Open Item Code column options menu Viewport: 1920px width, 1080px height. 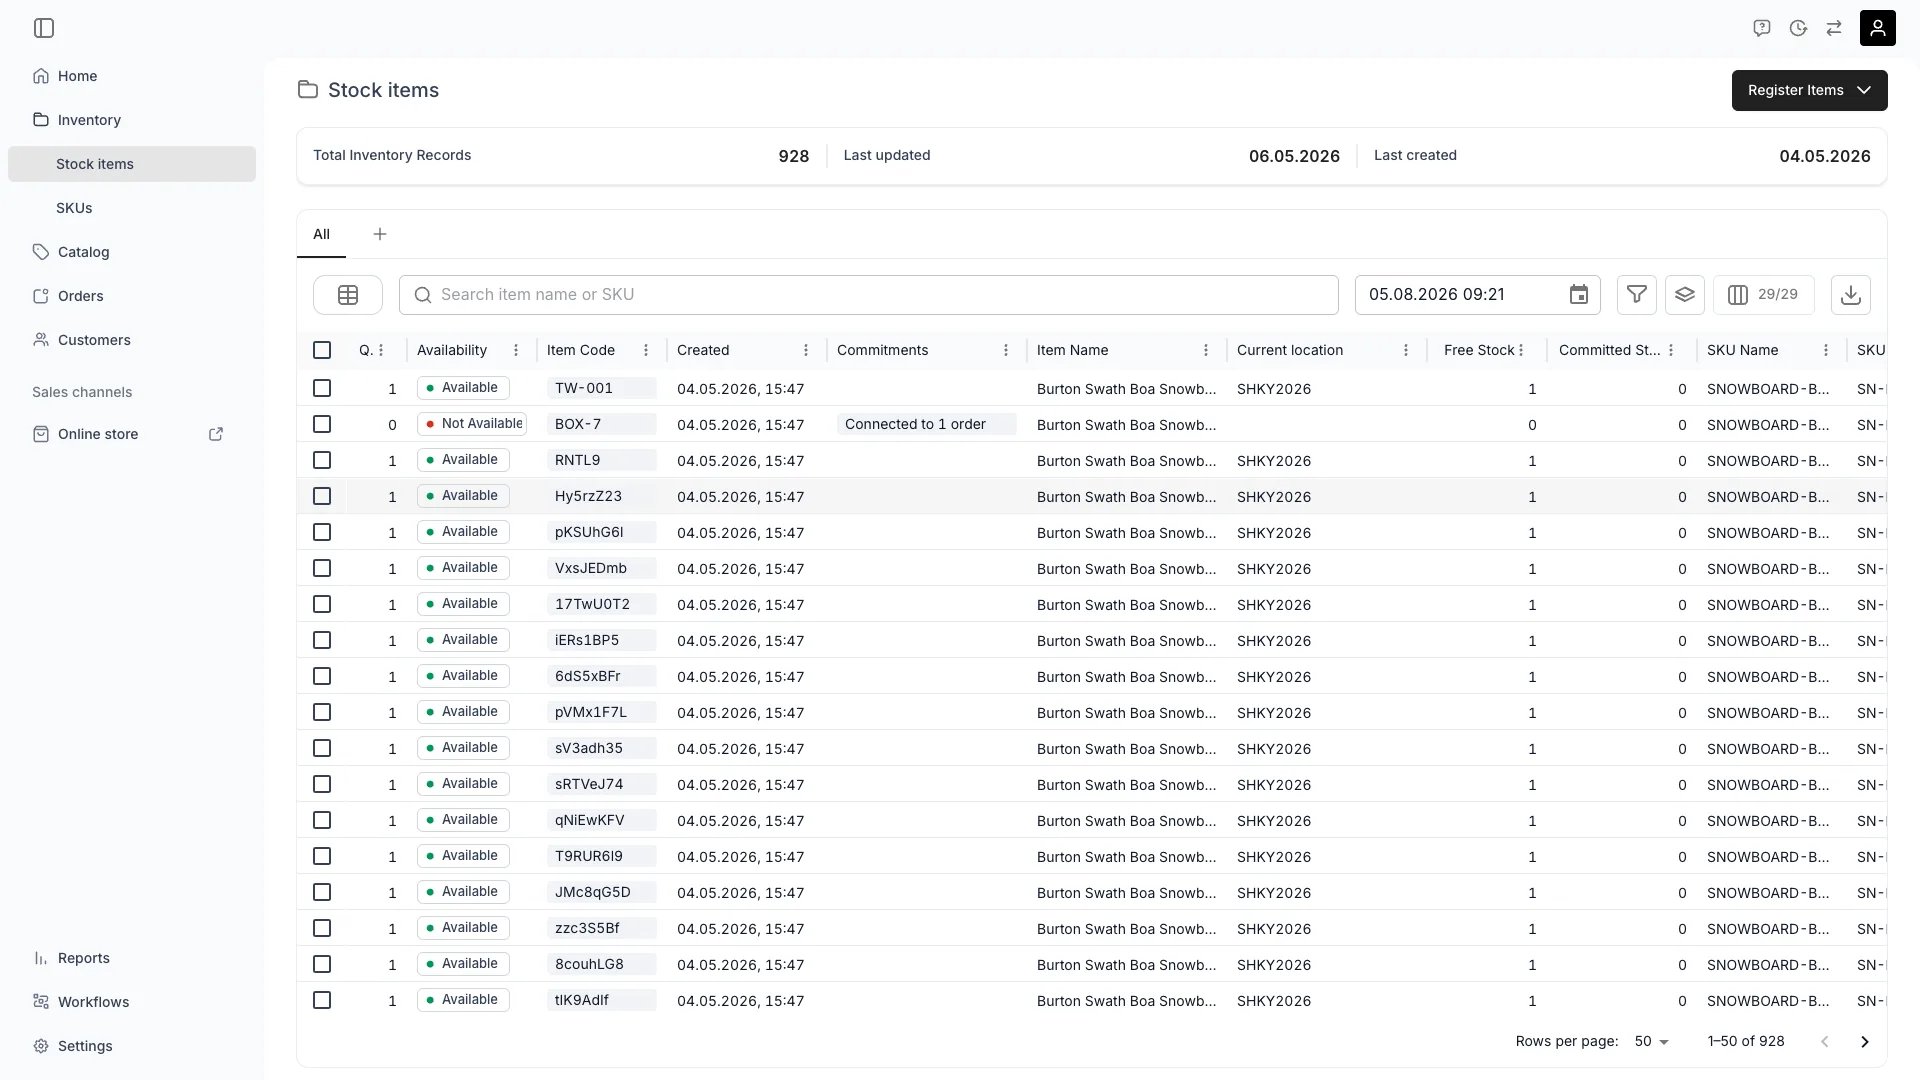(x=646, y=350)
